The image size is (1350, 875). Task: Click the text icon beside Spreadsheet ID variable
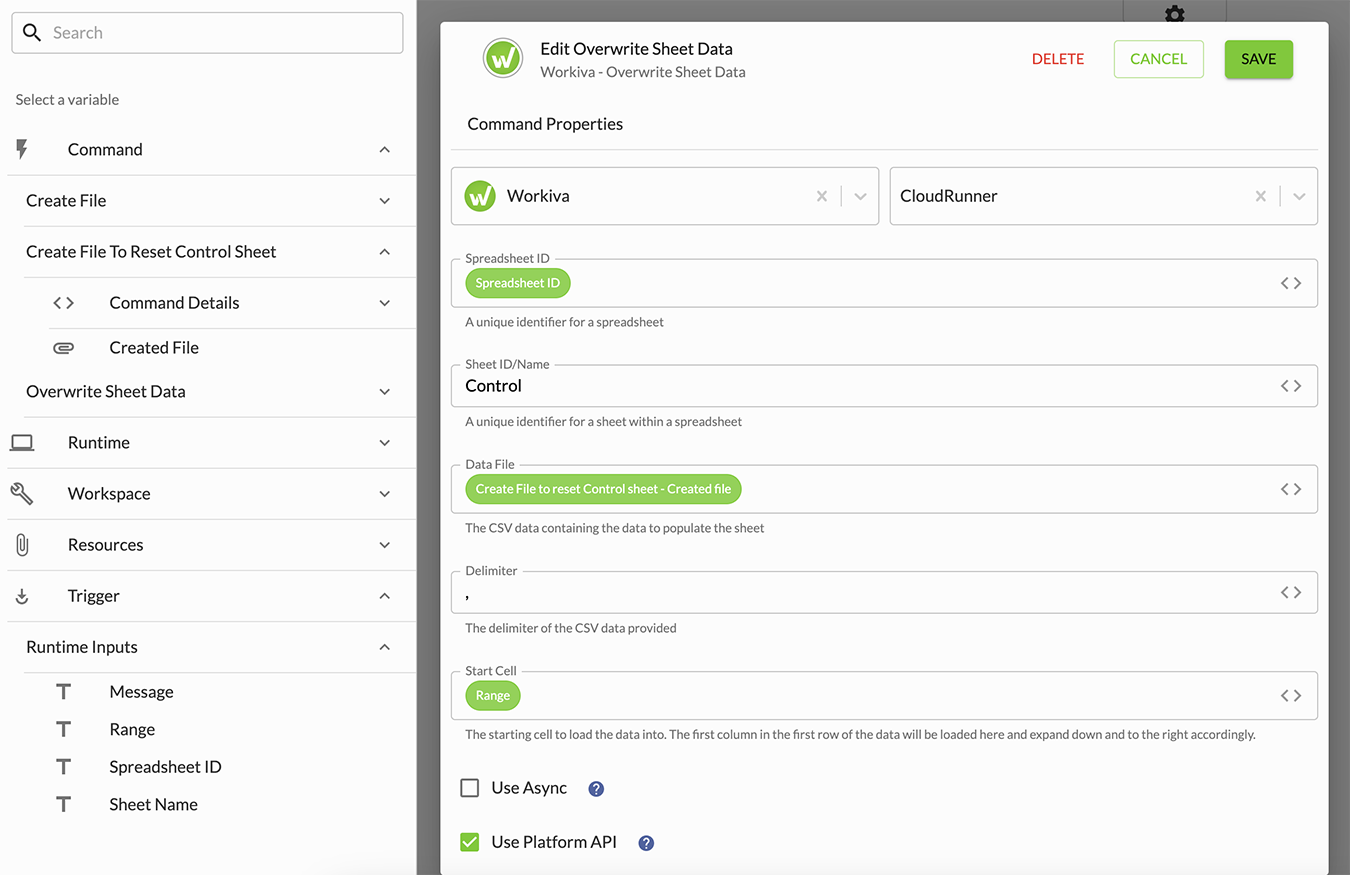63,767
